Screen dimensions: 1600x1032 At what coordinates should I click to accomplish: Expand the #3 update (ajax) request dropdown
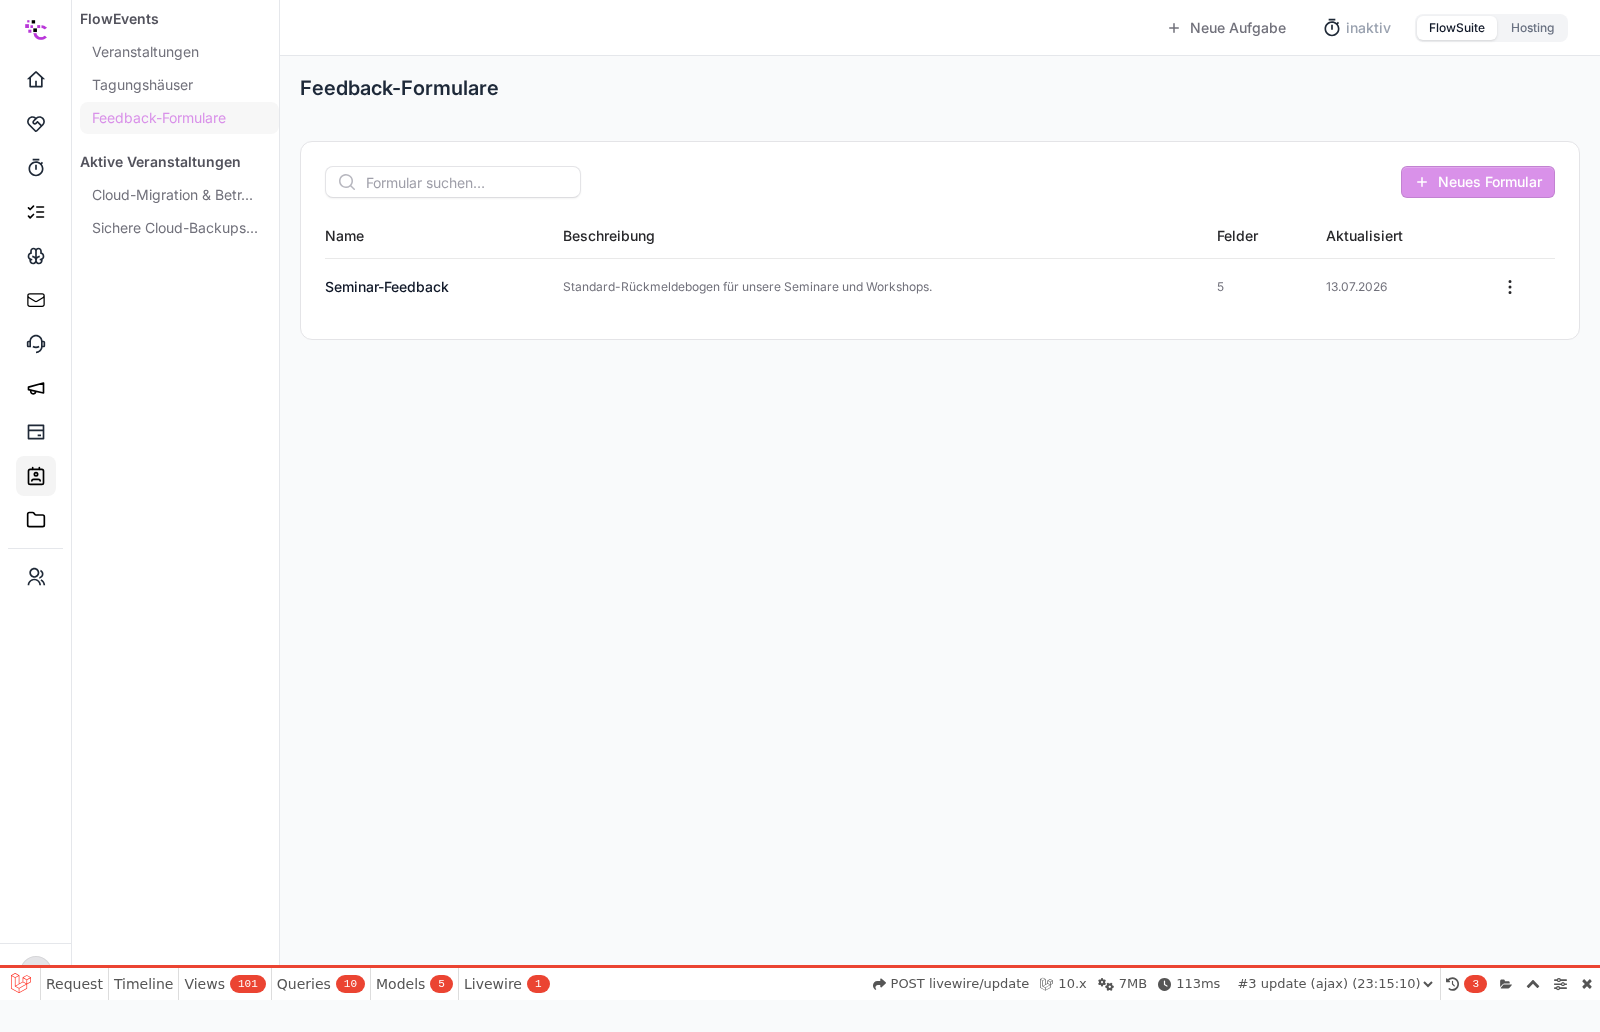(1335, 984)
